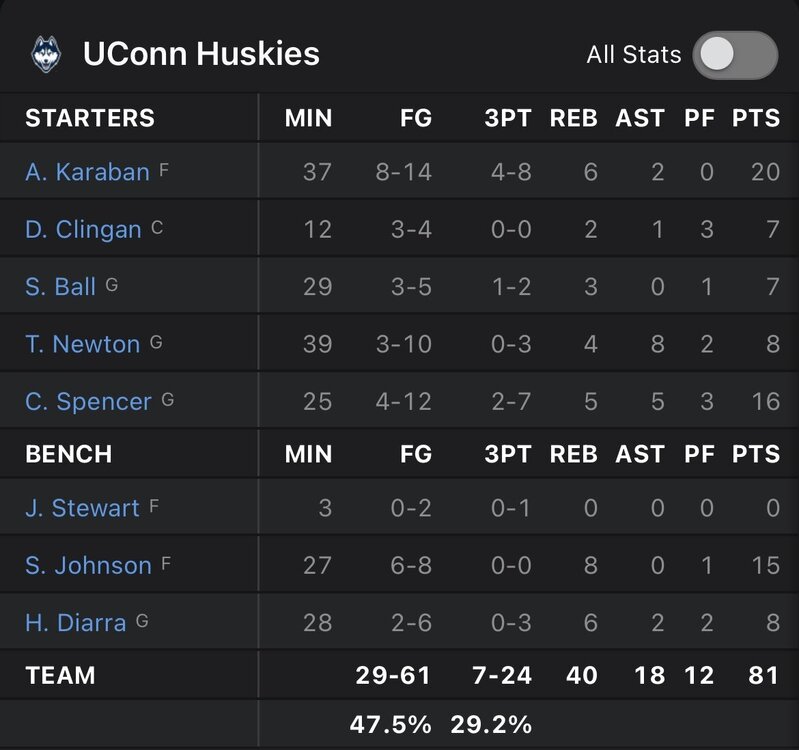Select S. Johnson player link
Screen dimensions: 799x750
click(88, 566)
